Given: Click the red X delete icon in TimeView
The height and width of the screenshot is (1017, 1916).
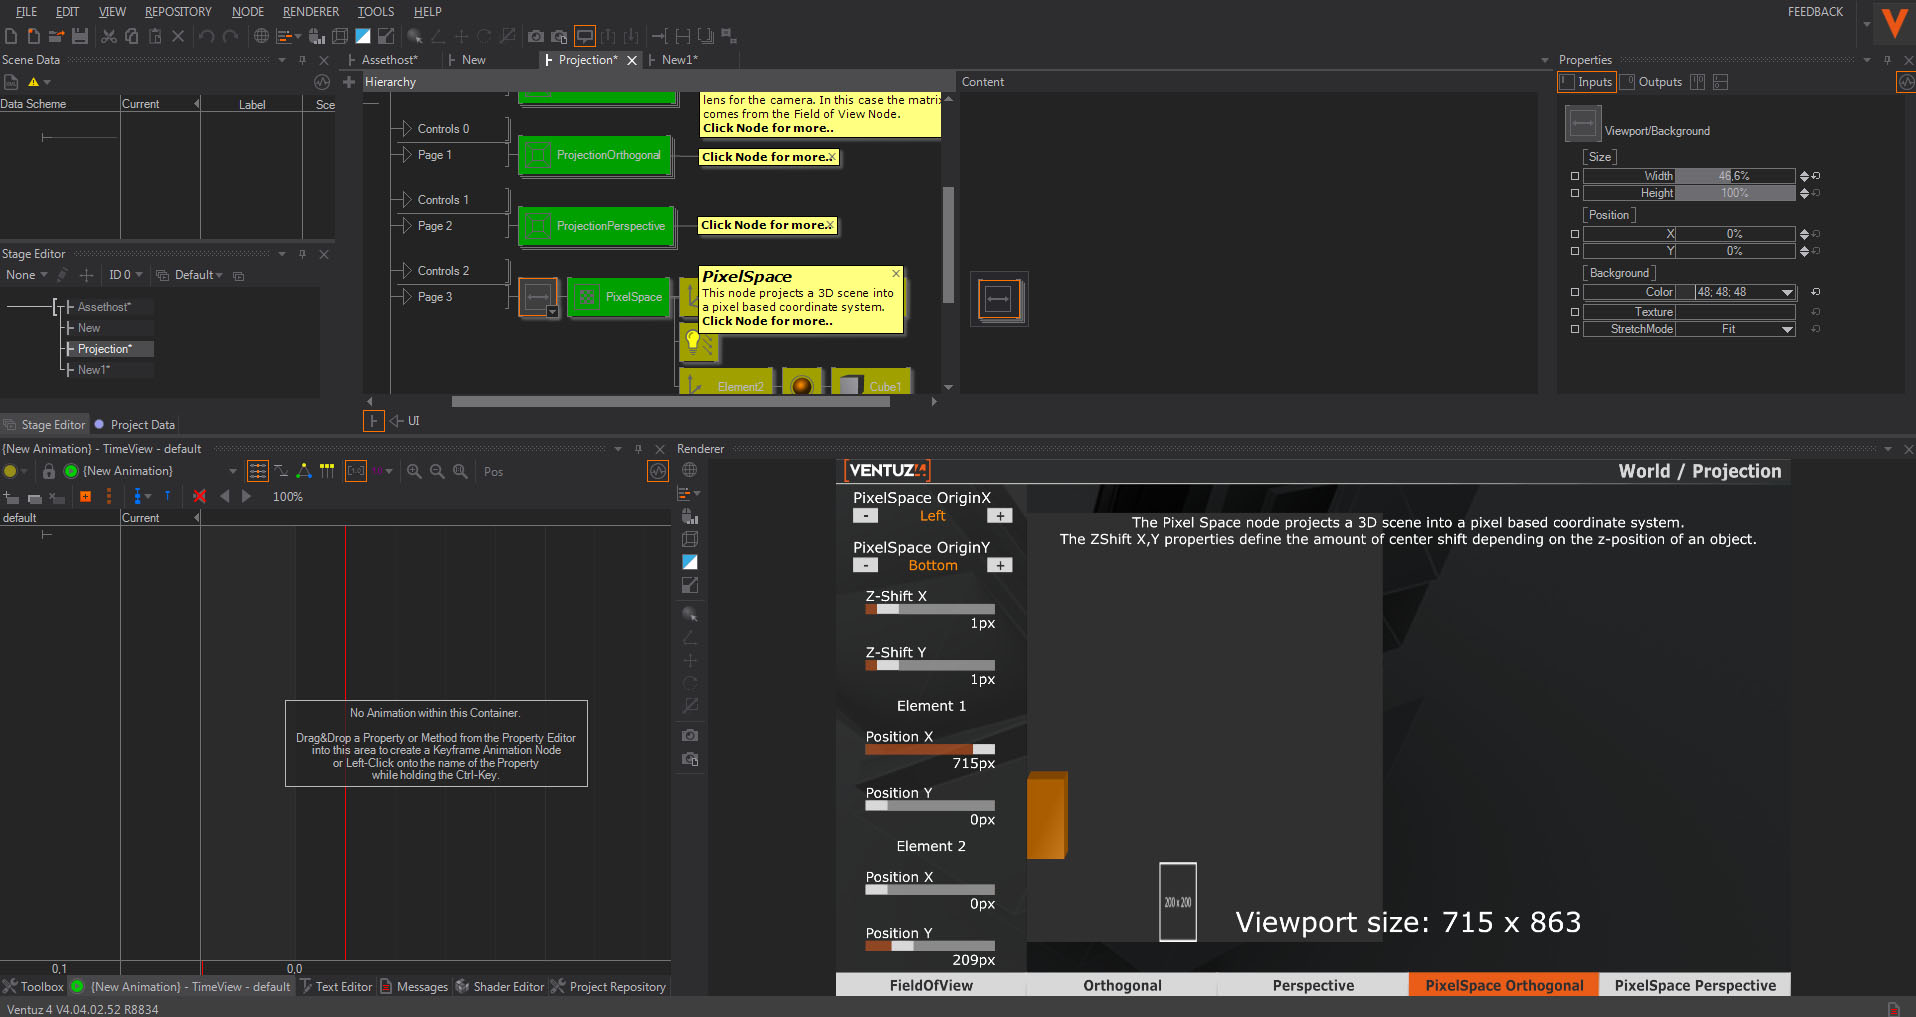Looking at the screenshot, I should [x=199, y=496].
